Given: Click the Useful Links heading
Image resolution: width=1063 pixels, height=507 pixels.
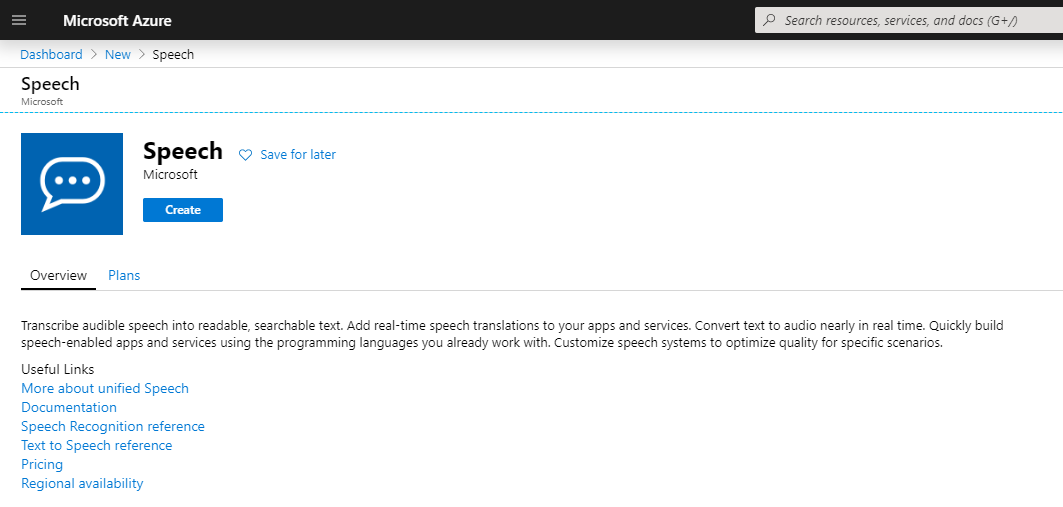Looking at the screenshot, I should click(x=58, y=369).
